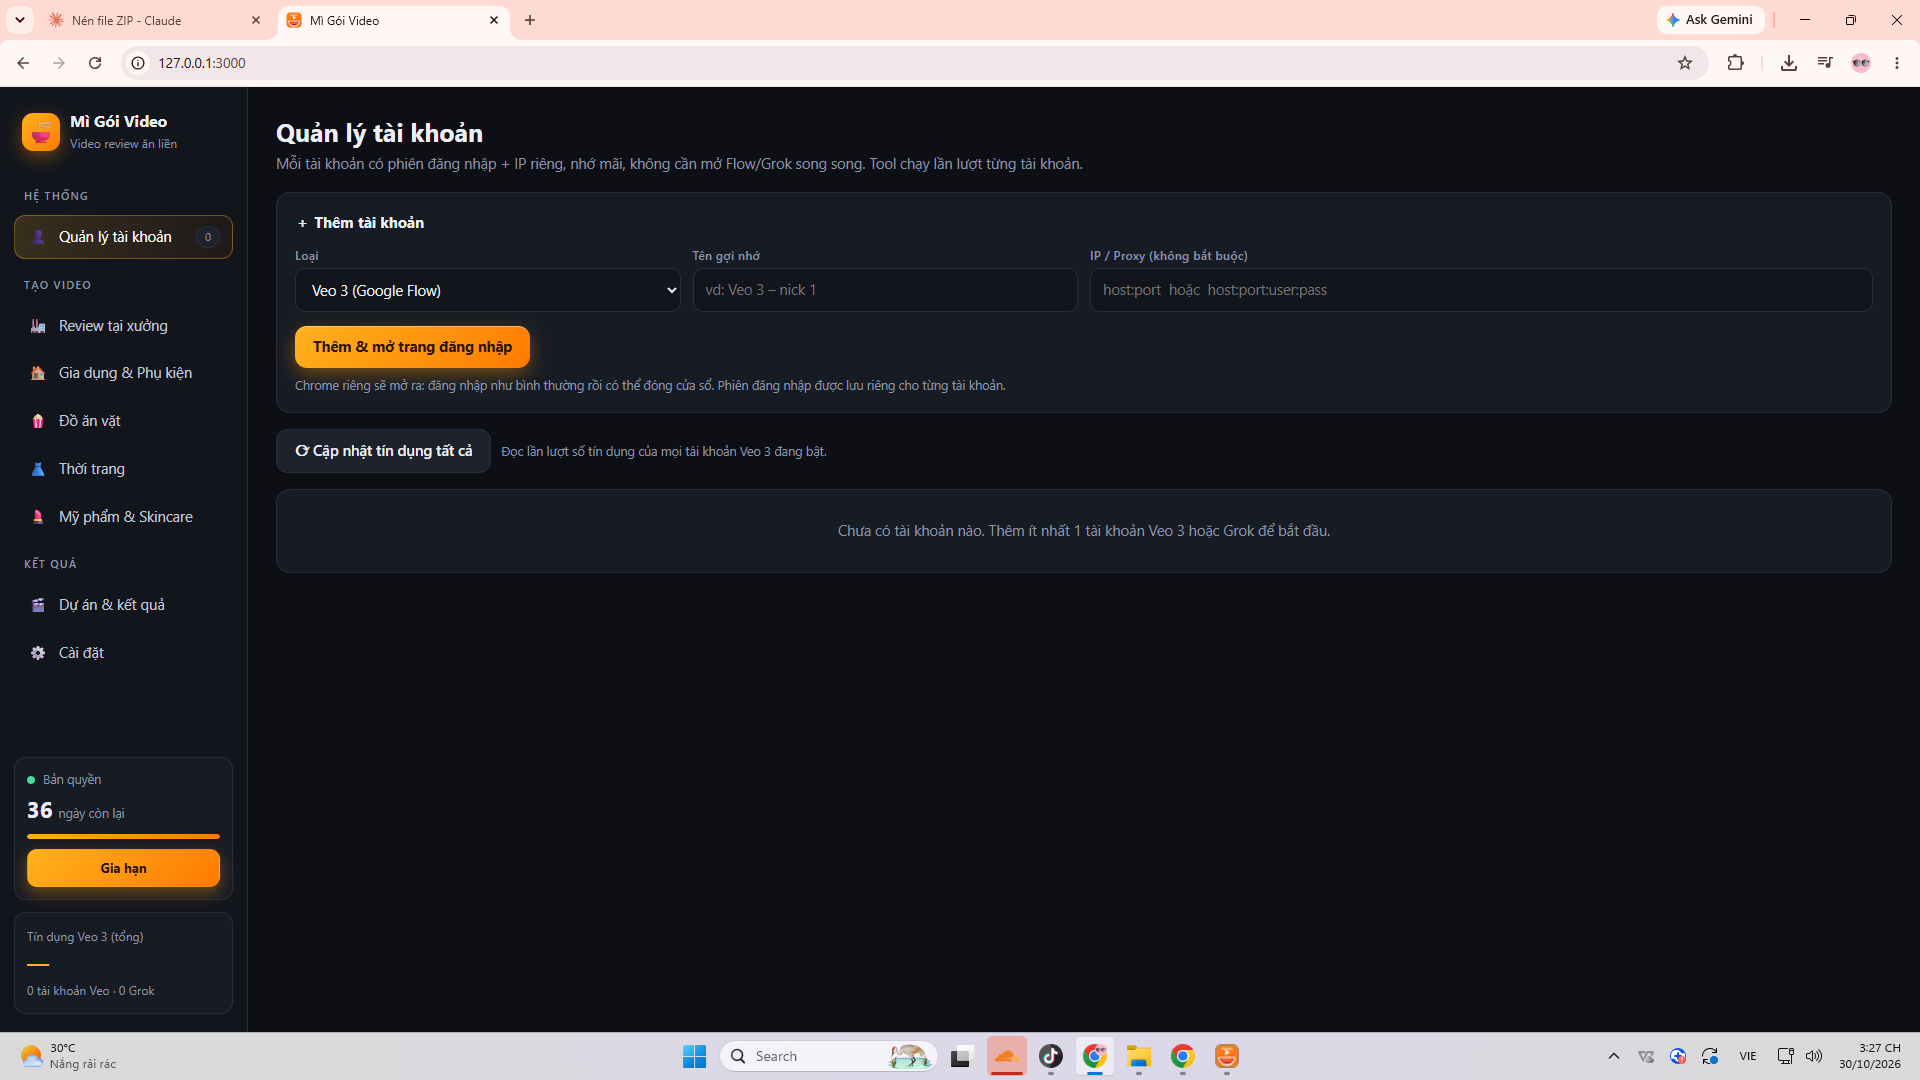The height and width of the screenshot is (1080, 1920).
Task: Click the VIE input language indicator
Action: point(1748,1056)
